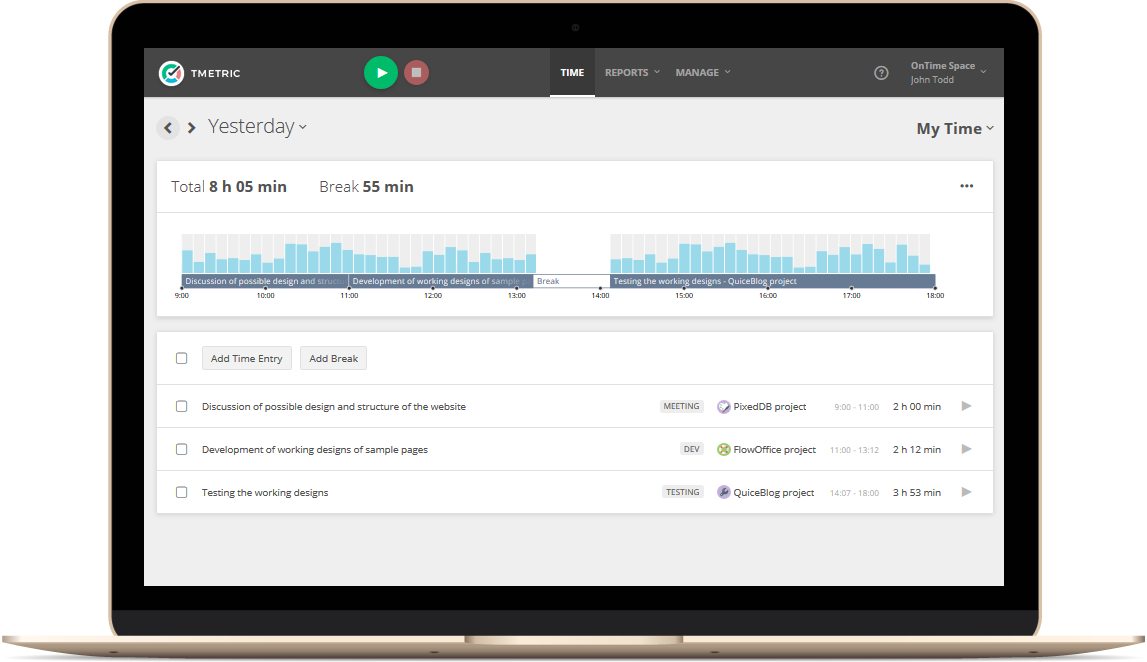Open the OnTime Space account dropdown
This screenshot has height=662, width=1147.
tap(948, 72)
